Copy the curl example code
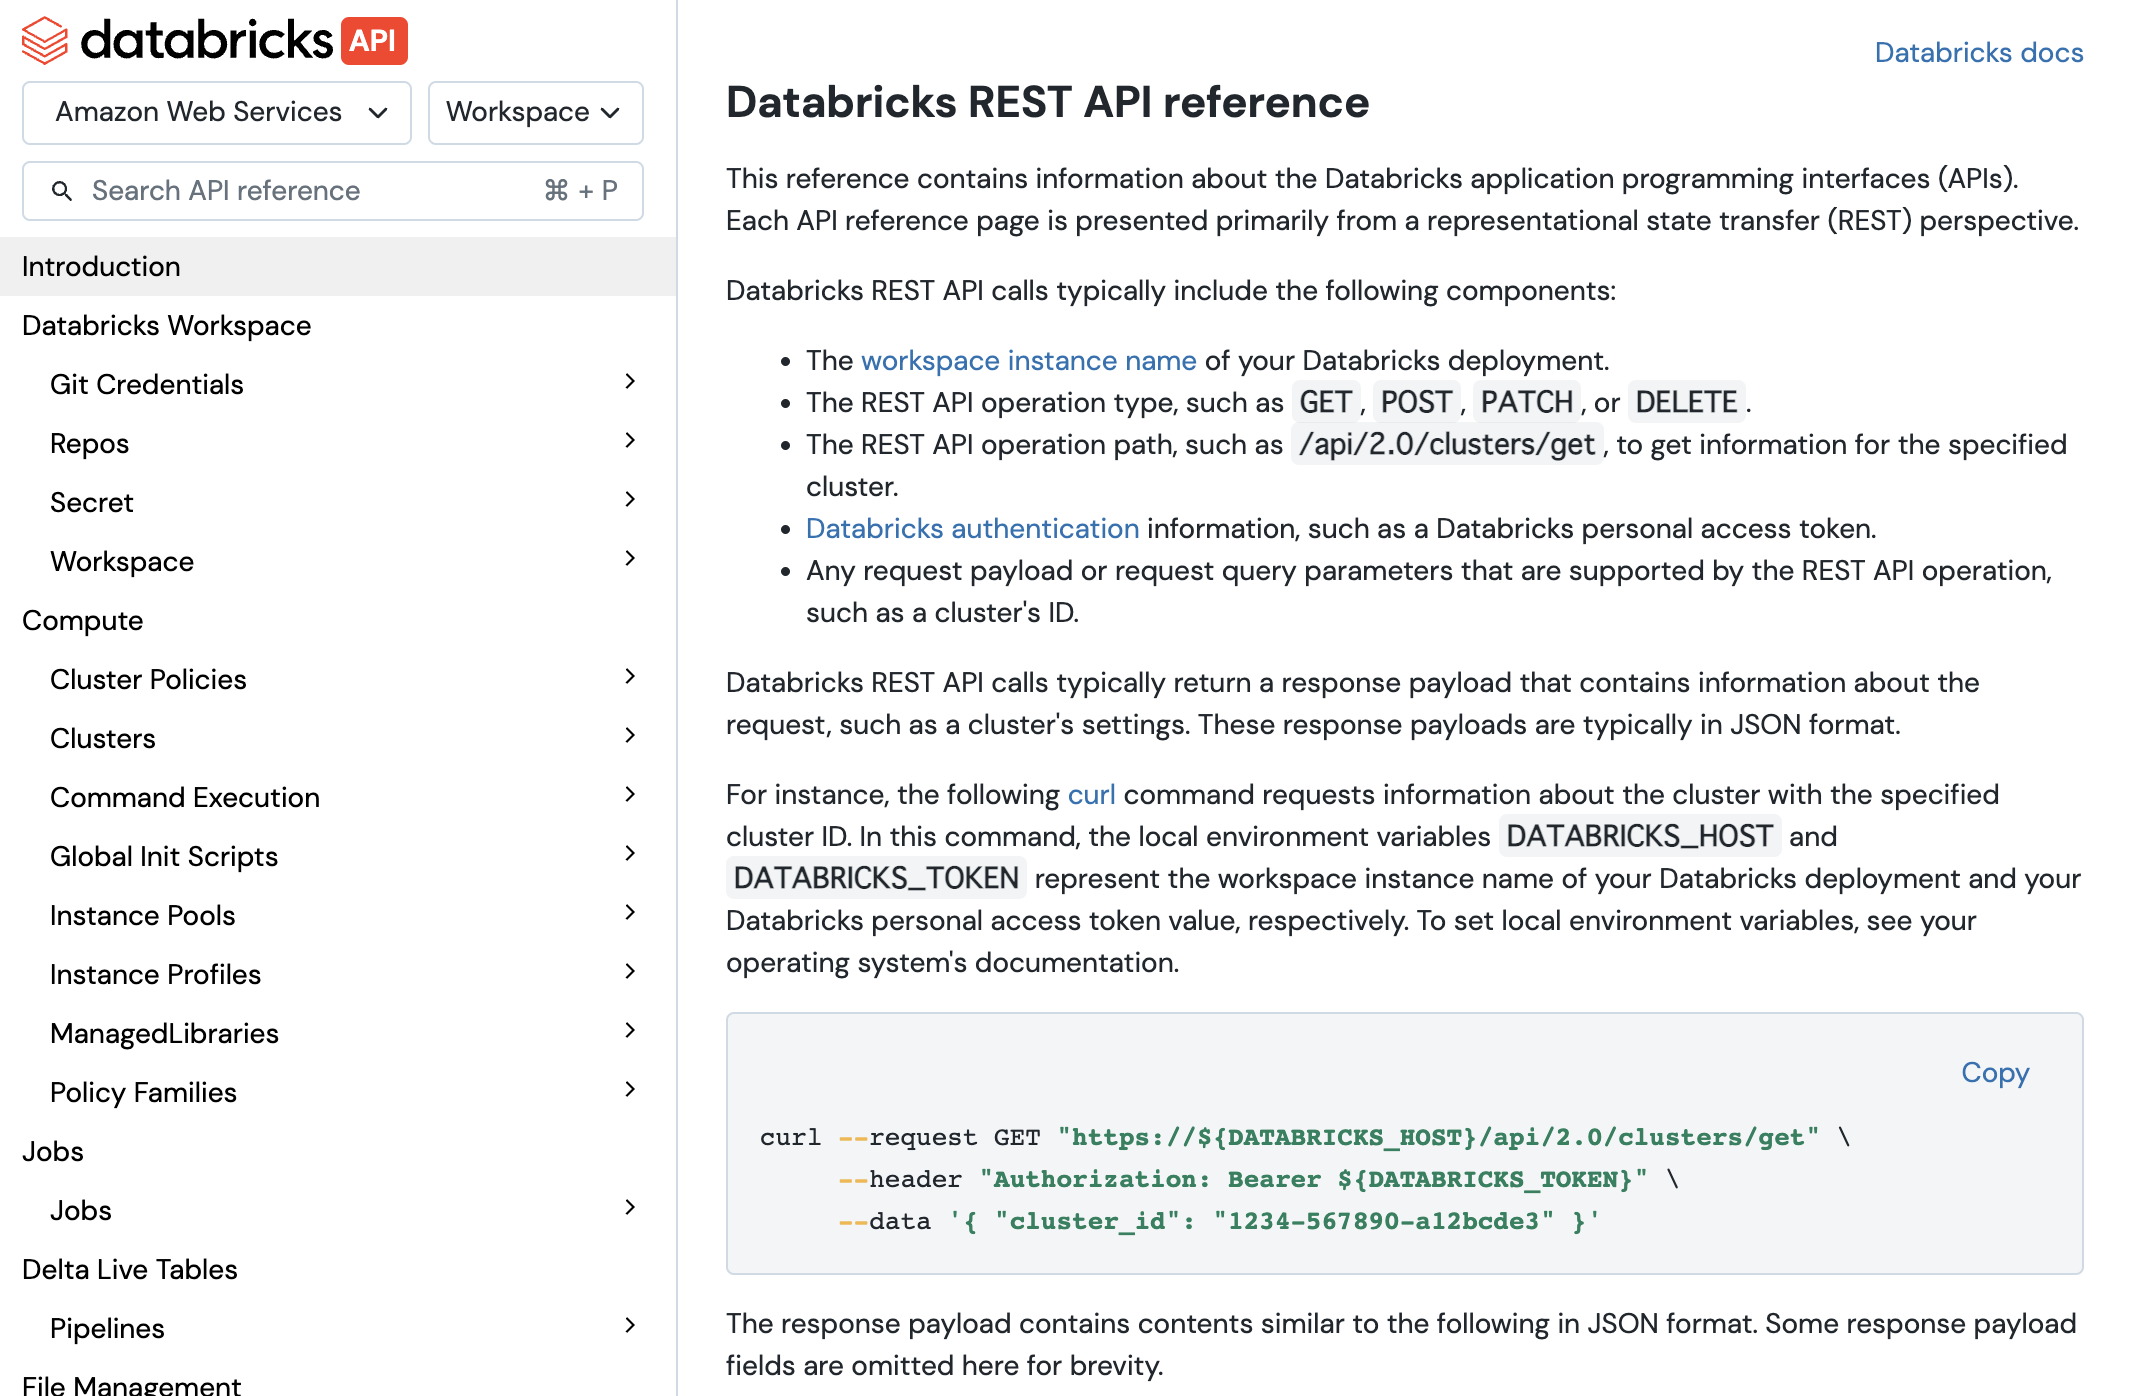Image resolution: width=2132 pixels, height=1396 pixels. click(1994, 1072)
